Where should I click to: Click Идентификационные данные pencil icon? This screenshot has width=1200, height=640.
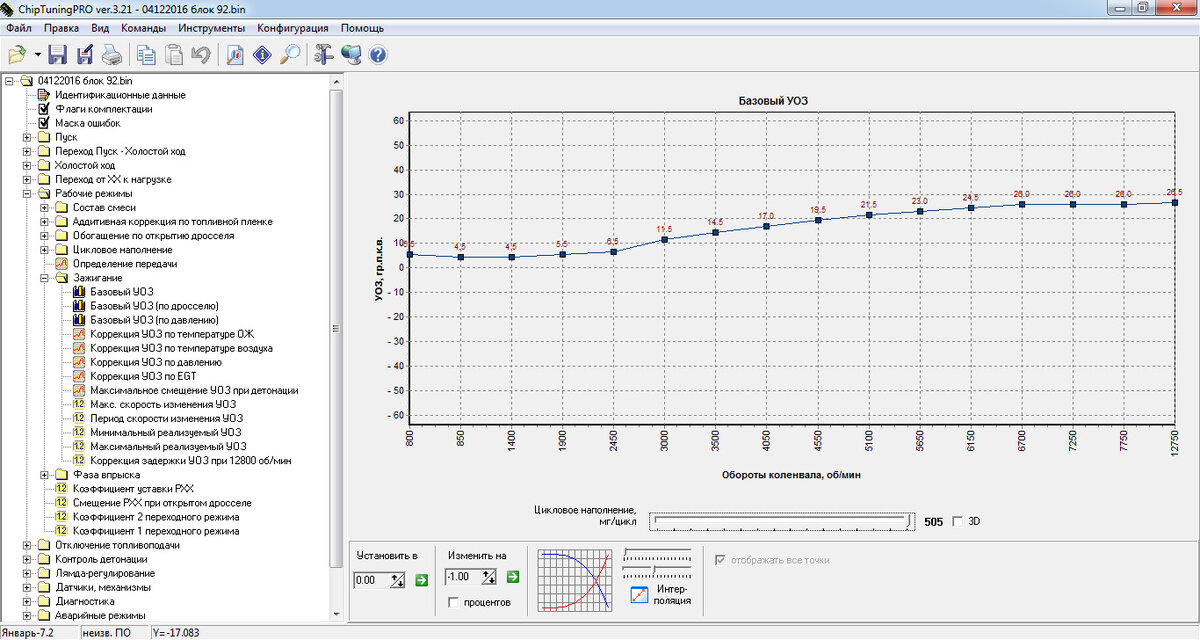tap(45, 95)
